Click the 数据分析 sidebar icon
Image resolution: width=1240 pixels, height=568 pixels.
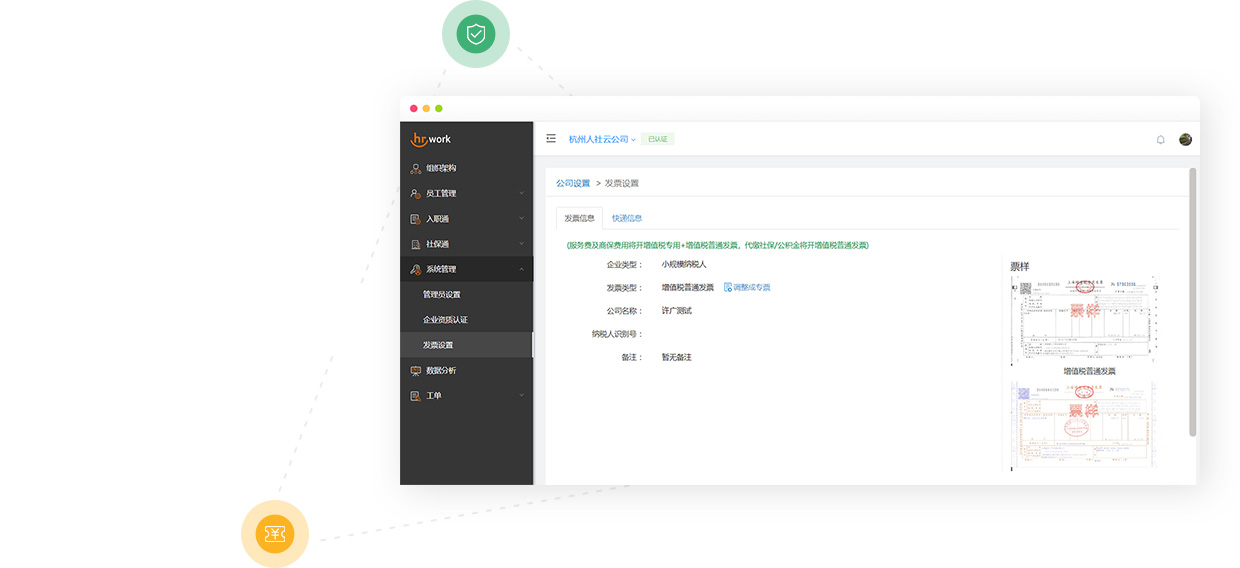pyautogui.click(x=416, y=371)
